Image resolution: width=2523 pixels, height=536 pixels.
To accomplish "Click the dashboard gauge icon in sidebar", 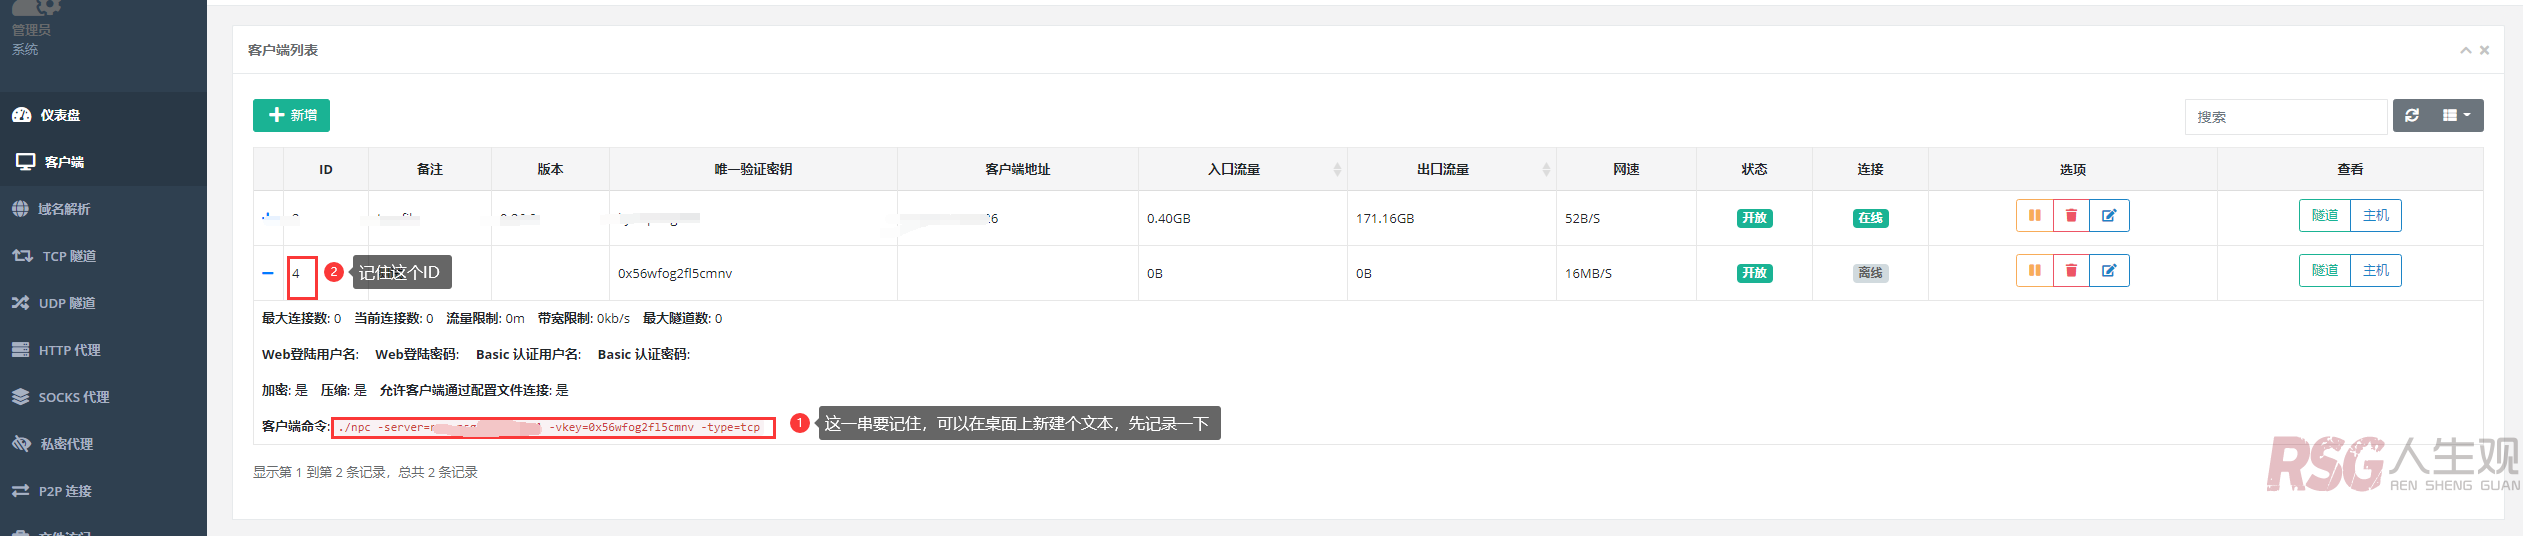I will (22, 115).
